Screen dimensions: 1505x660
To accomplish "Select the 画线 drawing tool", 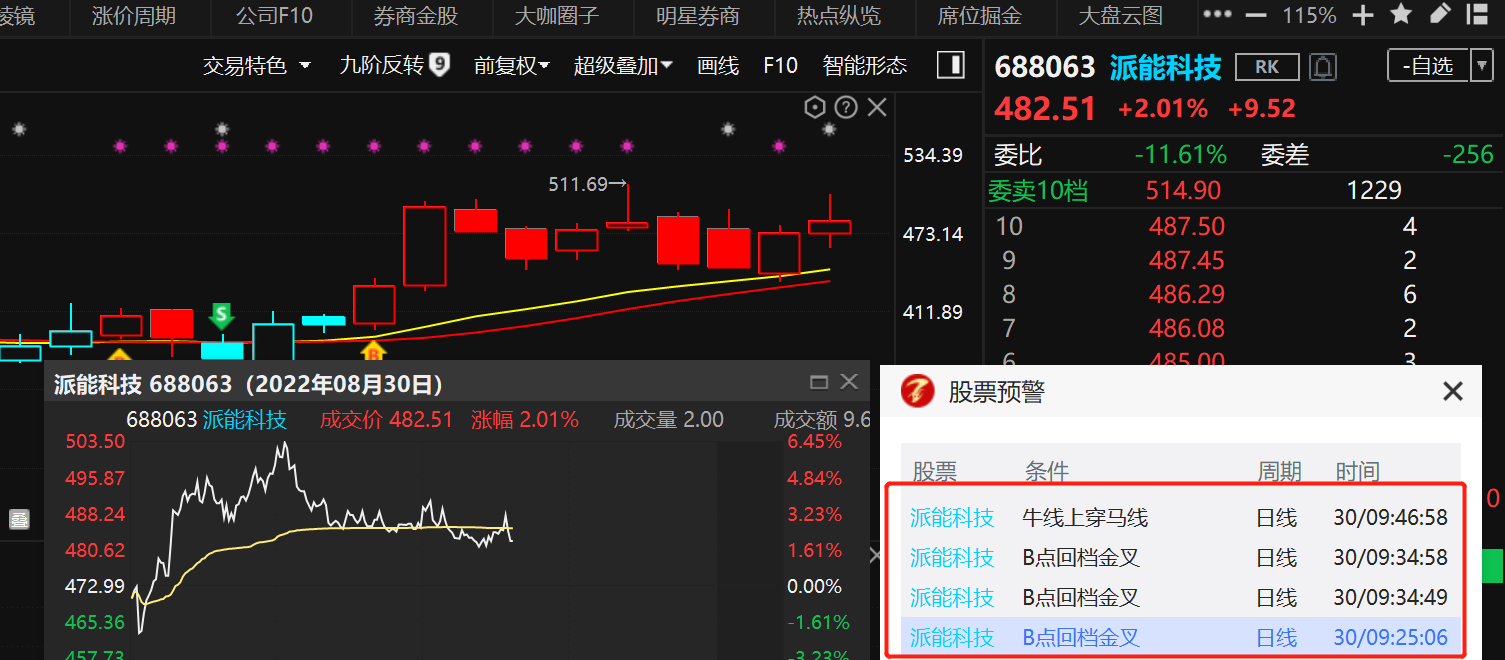I will [718, 66].
